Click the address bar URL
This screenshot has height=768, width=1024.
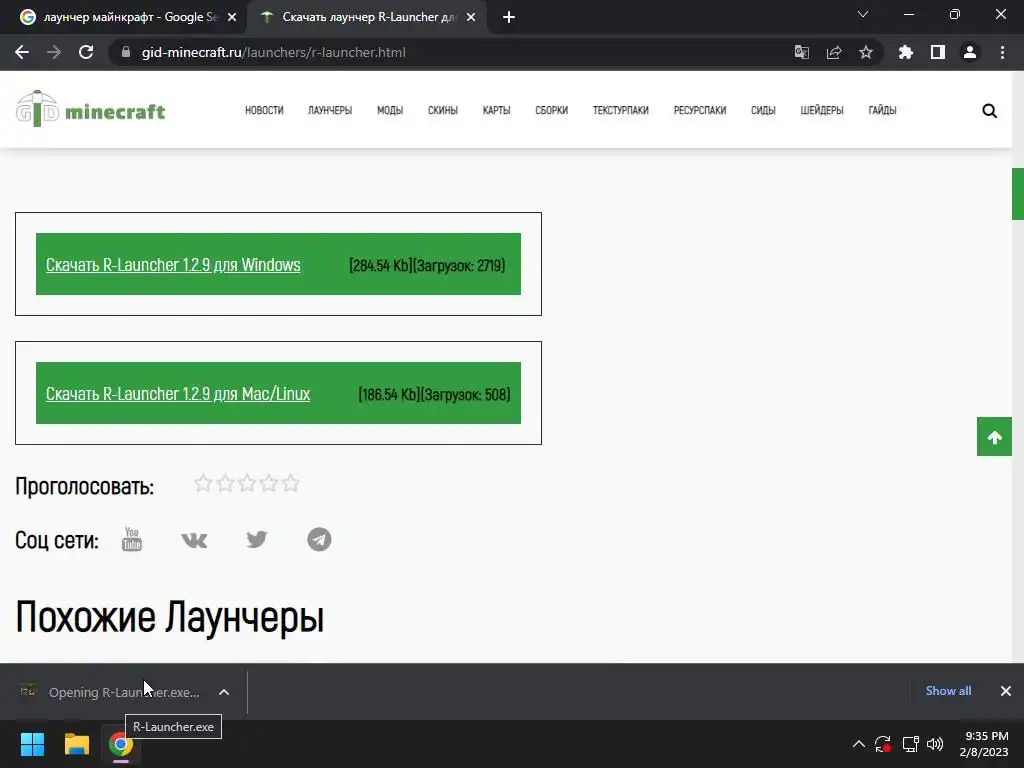coord(274,52)
